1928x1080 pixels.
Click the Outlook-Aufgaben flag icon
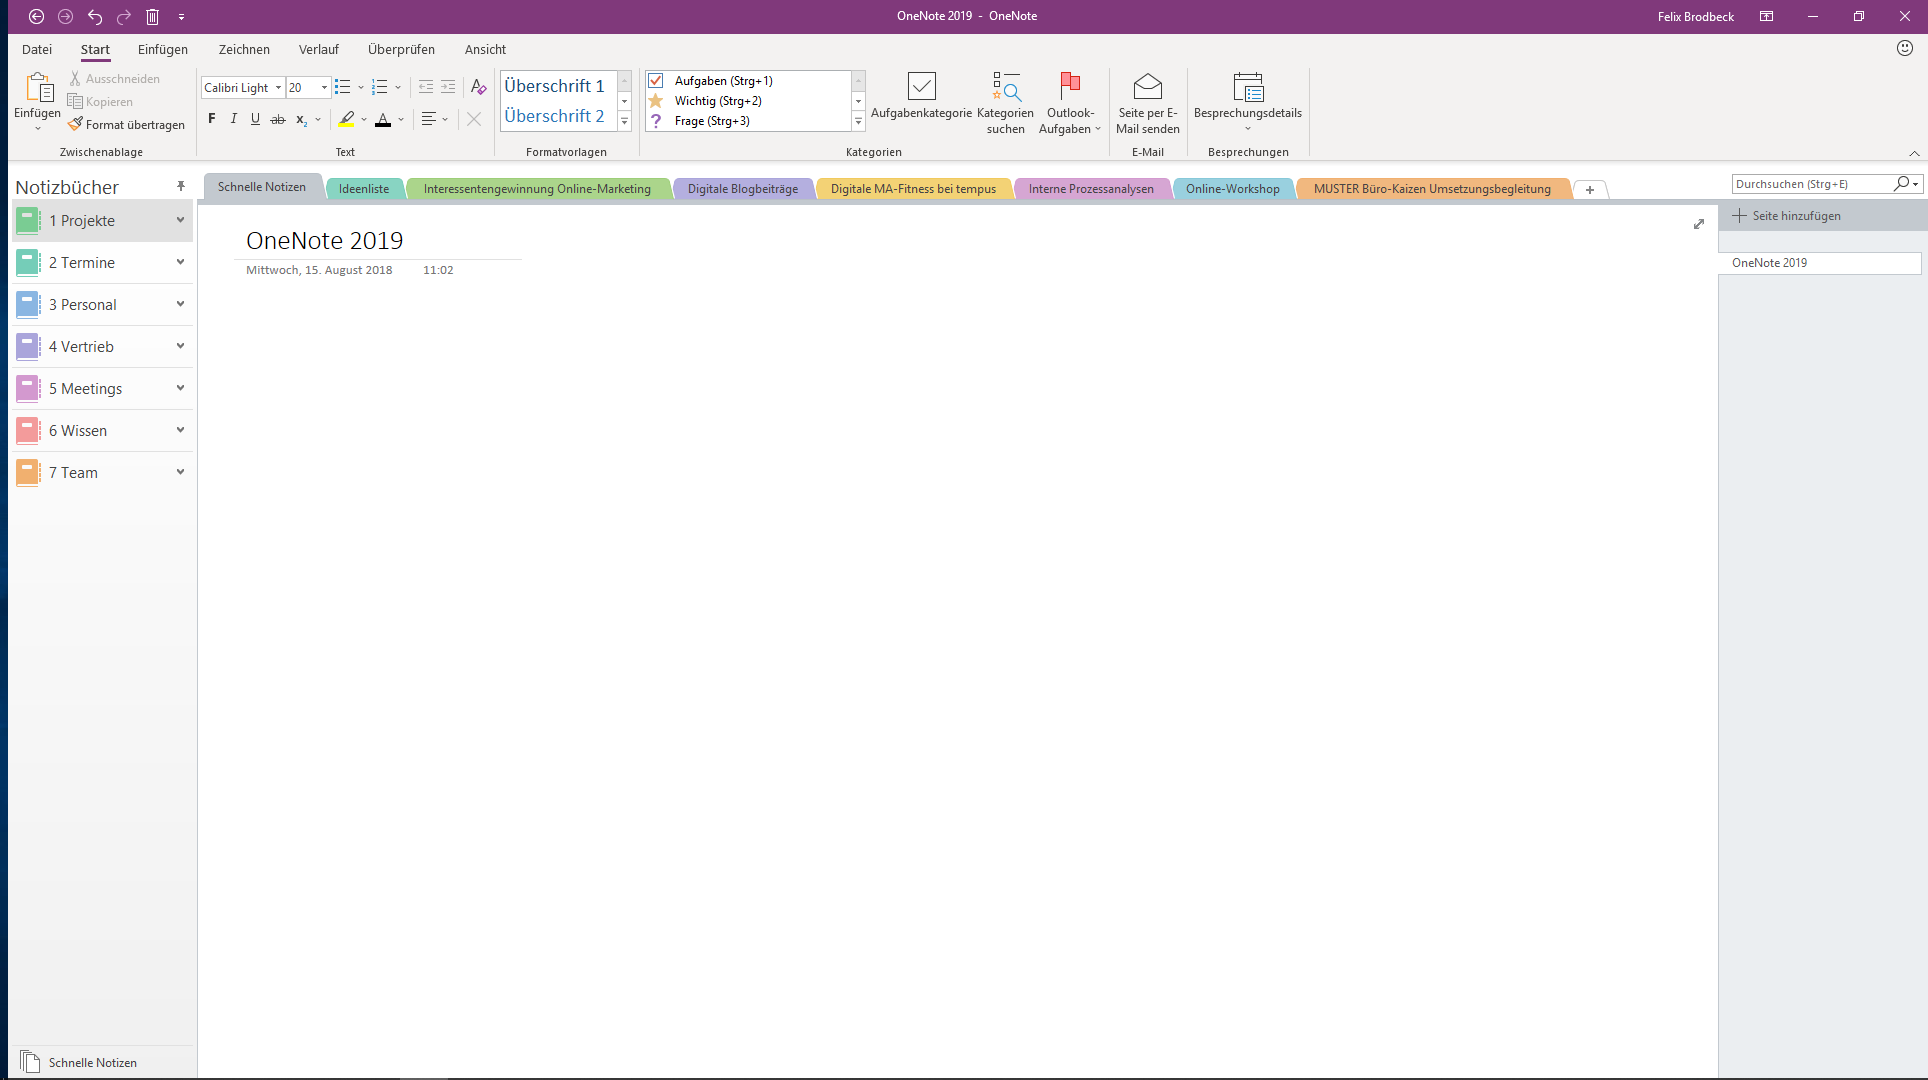click(x=1070, y=87)
